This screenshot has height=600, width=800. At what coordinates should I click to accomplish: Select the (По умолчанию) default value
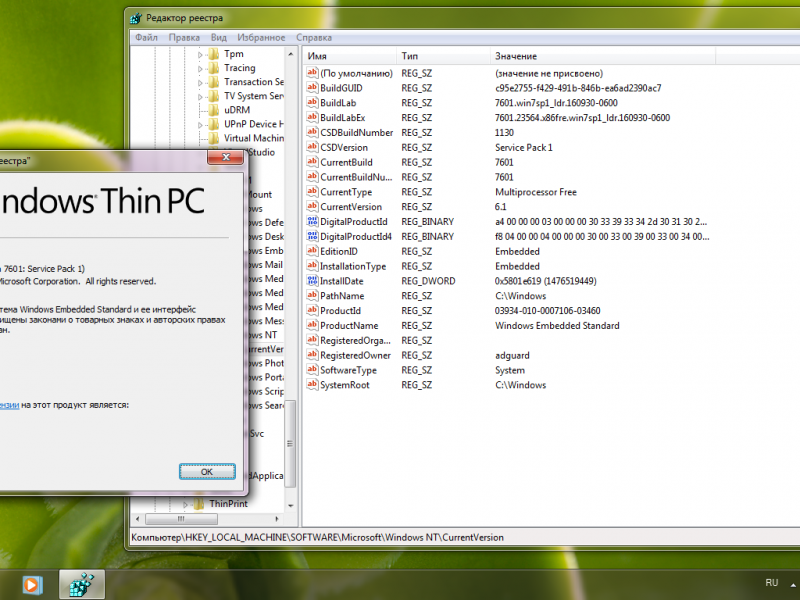[357, 73]
